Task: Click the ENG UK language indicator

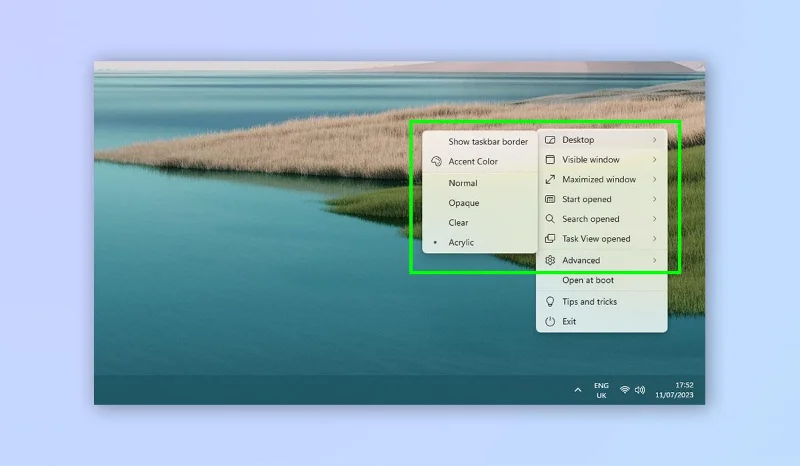Action: click(601, 390)
